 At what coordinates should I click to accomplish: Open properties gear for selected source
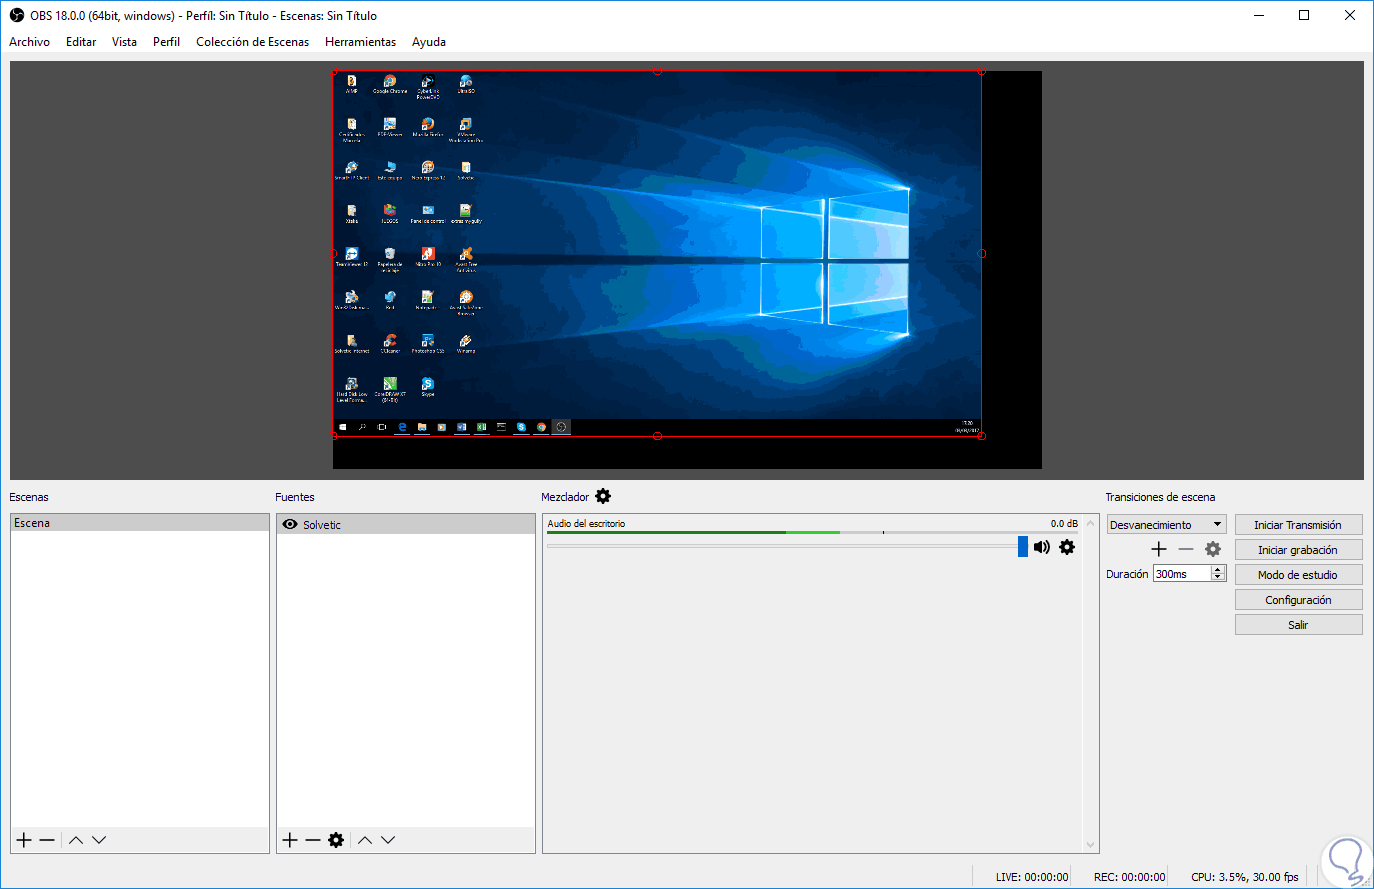coord(336,840)
